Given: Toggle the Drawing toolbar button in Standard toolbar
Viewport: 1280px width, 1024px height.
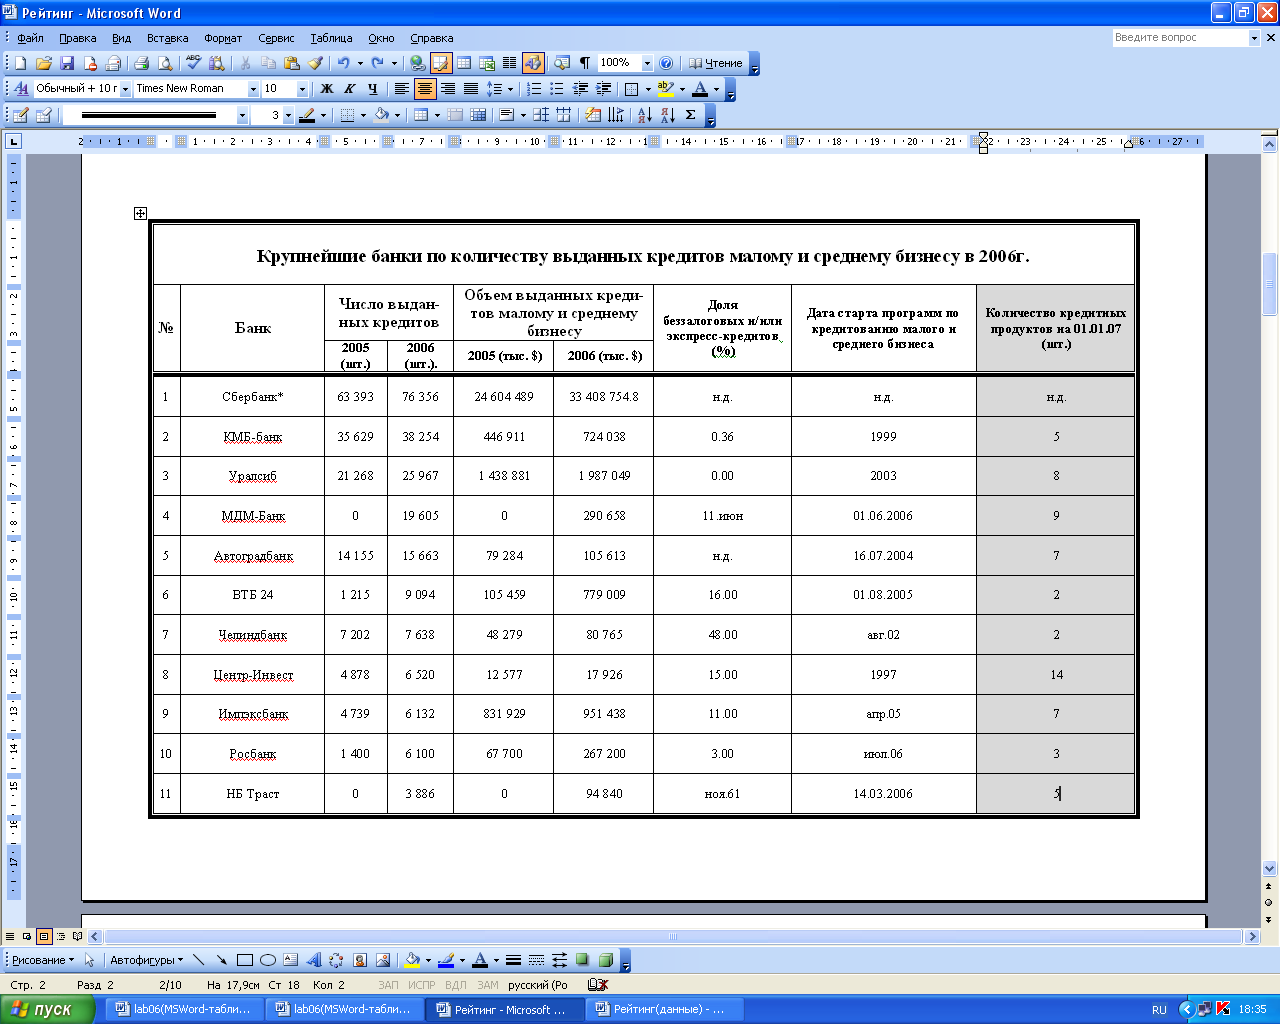Looking at the screenshot, I should [x=533, y=63].
